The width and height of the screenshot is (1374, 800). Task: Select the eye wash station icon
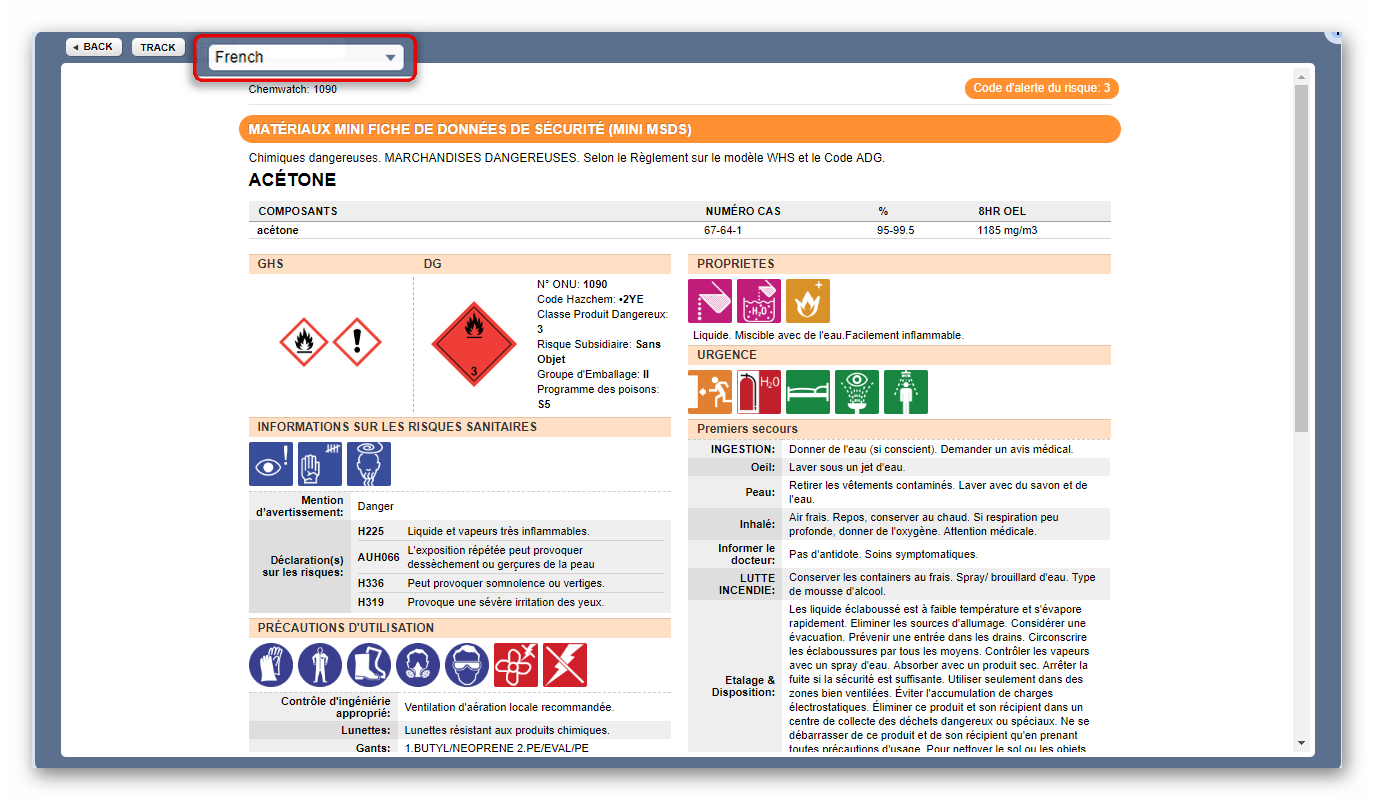pos(856,391)
